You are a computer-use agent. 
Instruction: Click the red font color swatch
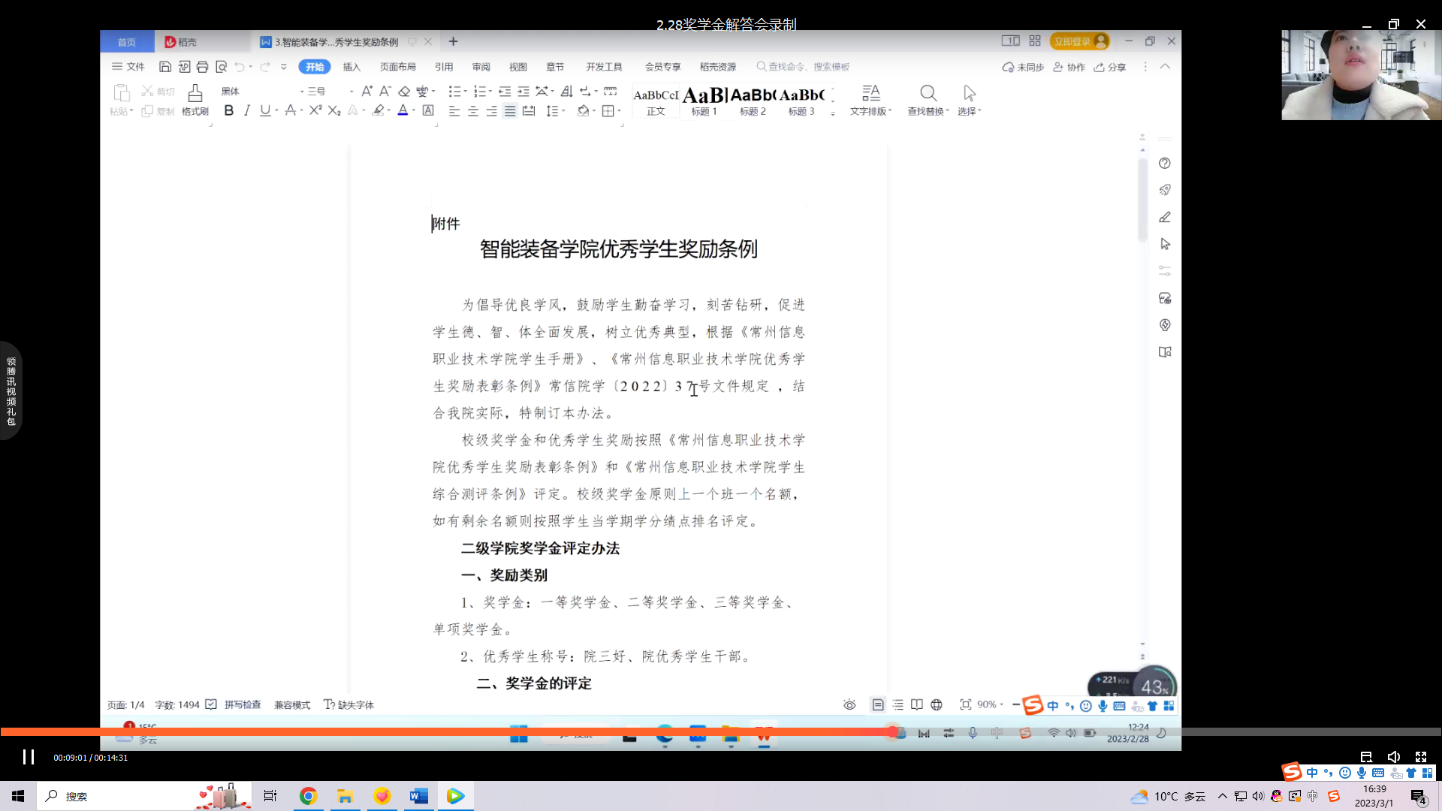coord(403,111)
